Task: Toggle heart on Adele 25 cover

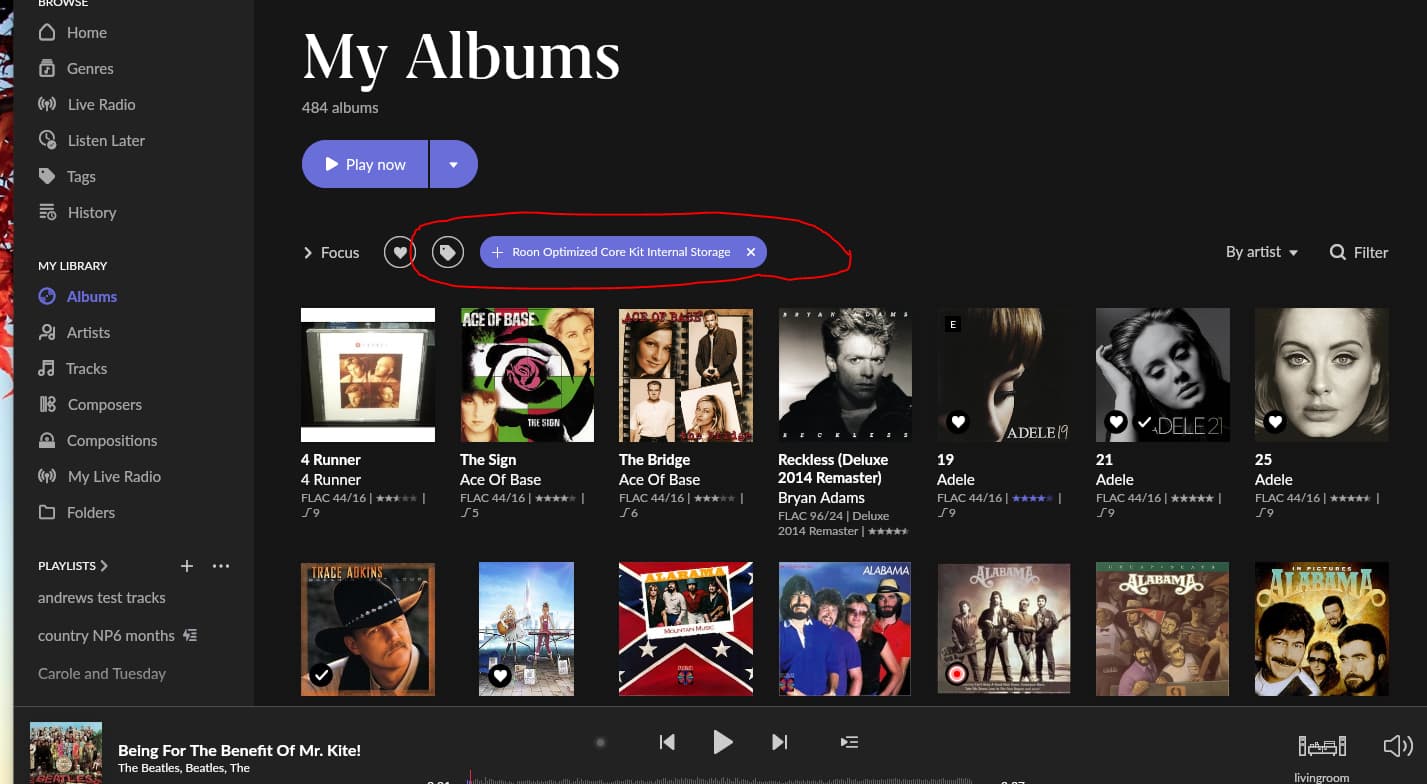Action: (1275, 422)
